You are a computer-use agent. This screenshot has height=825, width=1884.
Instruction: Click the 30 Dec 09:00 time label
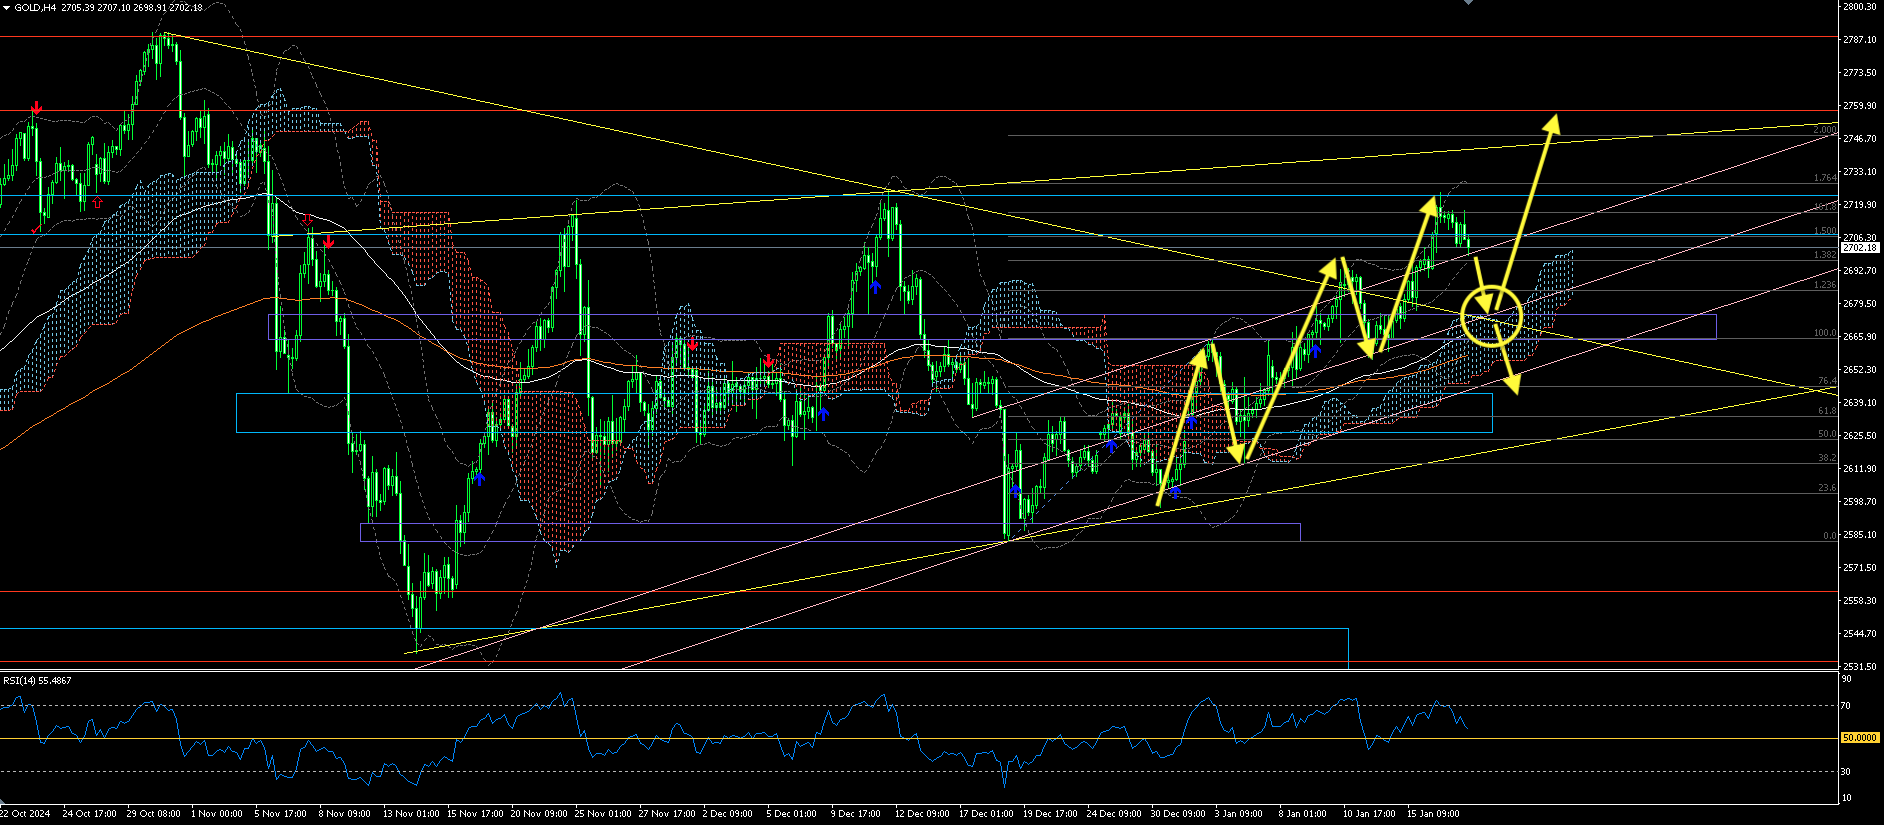[x=1179, y=814]
